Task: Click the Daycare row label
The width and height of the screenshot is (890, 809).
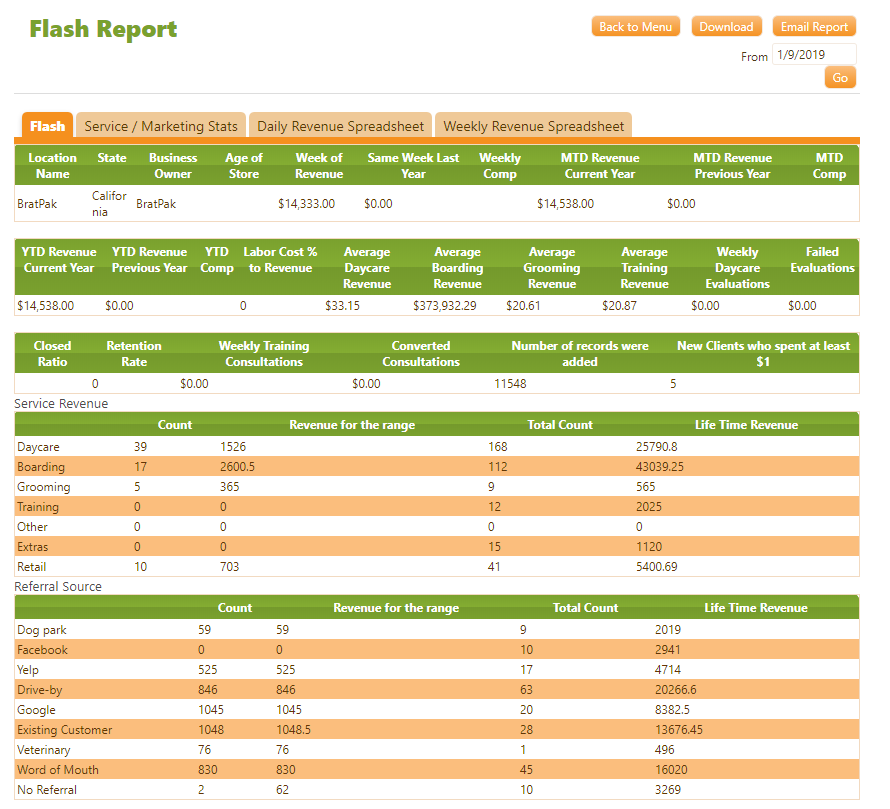Action: point(38,447)
